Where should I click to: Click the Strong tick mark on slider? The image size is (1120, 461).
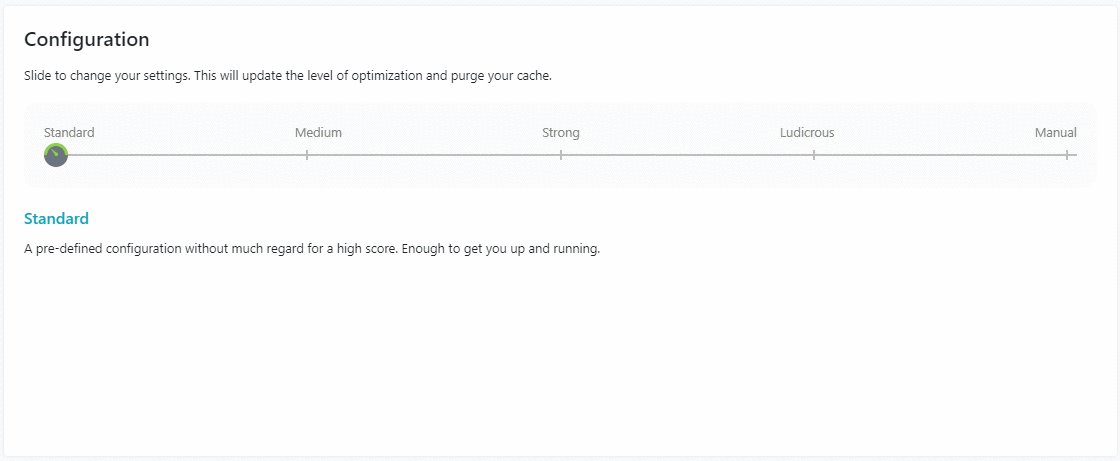tap(561, 155)
